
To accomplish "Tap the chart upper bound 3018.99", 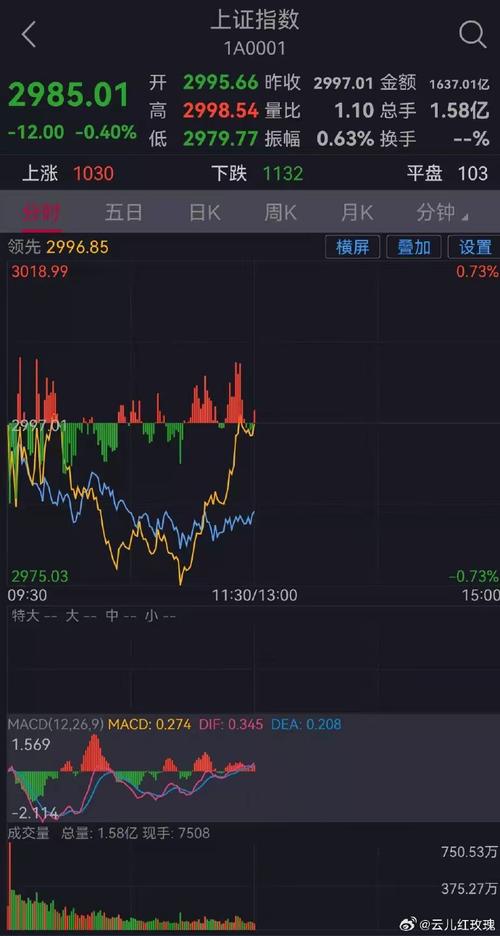I will (x=39, y=272).
